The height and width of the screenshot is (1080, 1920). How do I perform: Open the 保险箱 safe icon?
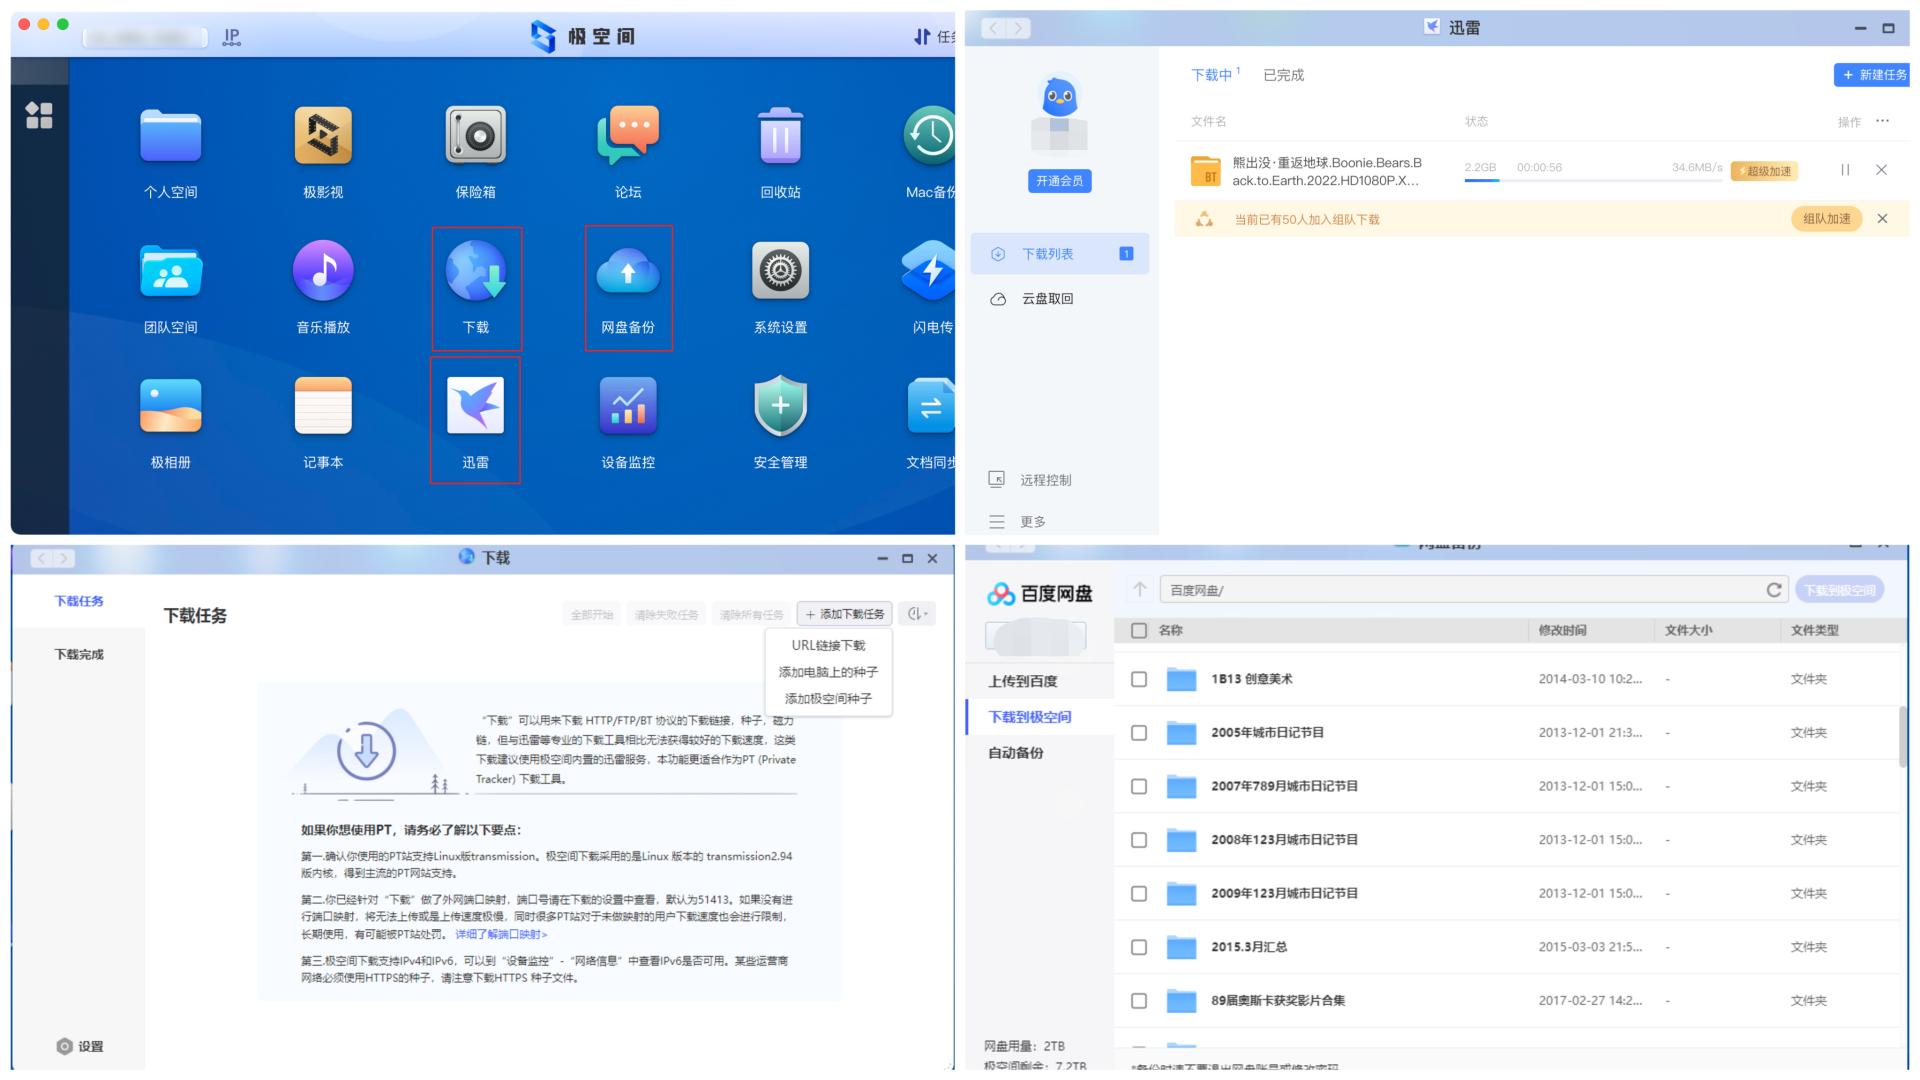(x=475, y=136)
